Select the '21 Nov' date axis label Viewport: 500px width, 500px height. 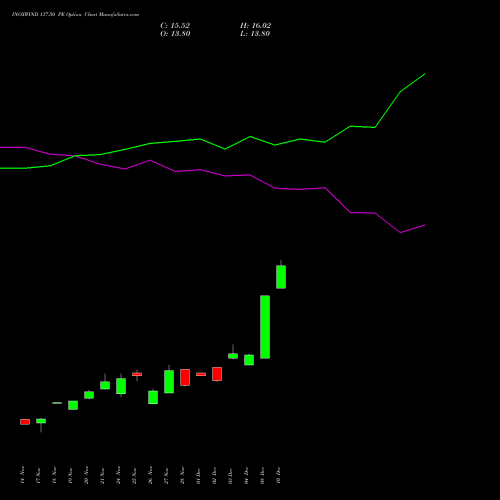click(102, 475)
